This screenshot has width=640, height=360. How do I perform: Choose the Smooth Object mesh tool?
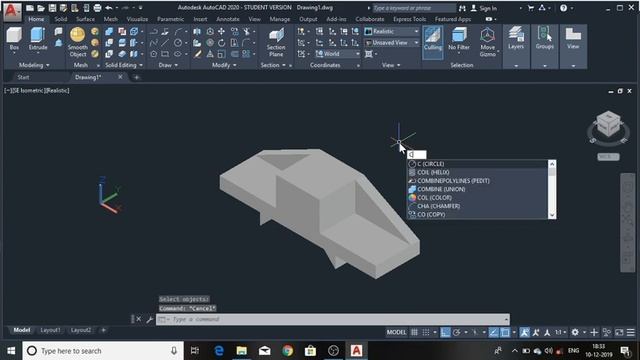[x=78, y=42]
